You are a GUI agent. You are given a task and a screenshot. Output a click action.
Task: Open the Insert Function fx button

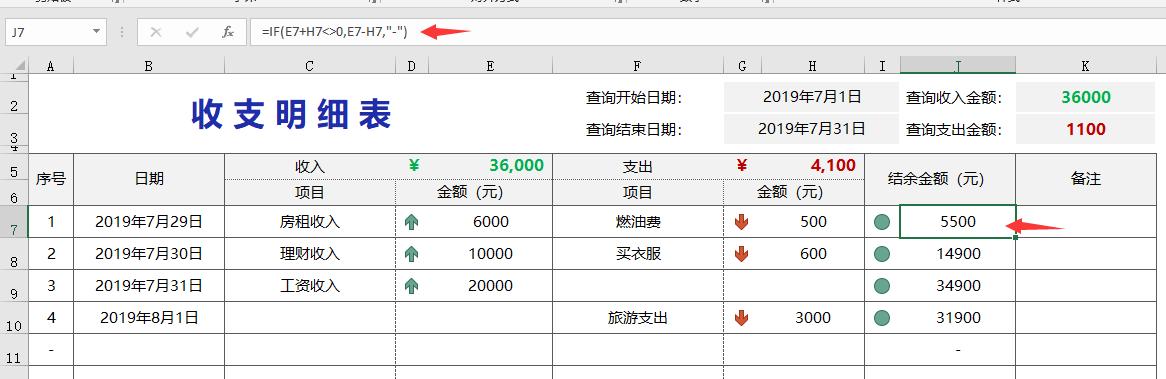[228, 32]
